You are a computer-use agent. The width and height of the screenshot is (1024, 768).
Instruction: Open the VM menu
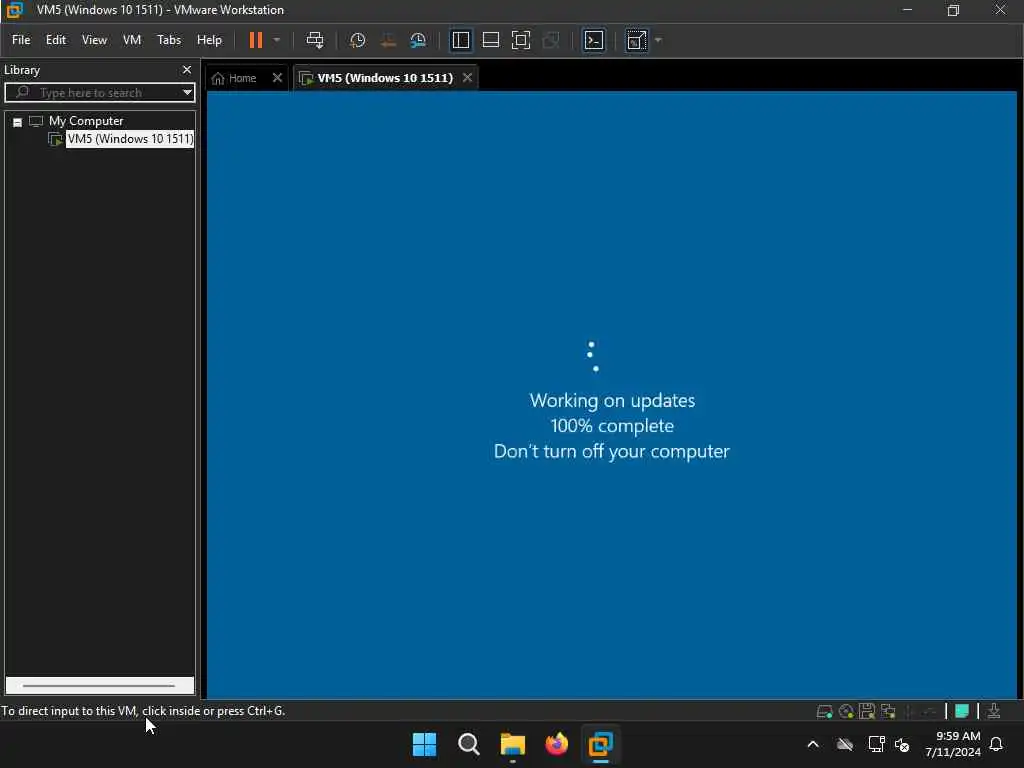(132, 40)
